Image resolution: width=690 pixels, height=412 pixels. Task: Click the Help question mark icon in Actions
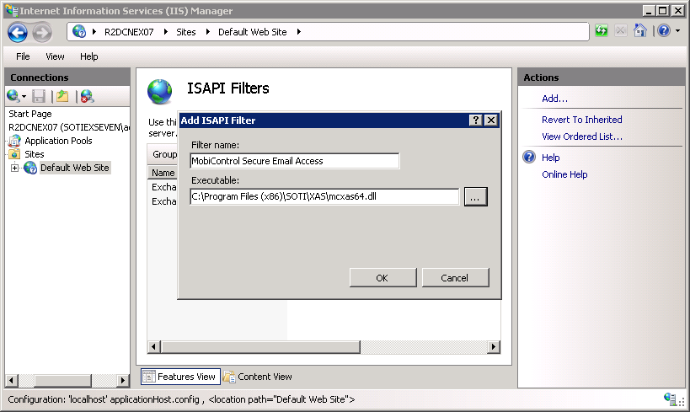529,157
